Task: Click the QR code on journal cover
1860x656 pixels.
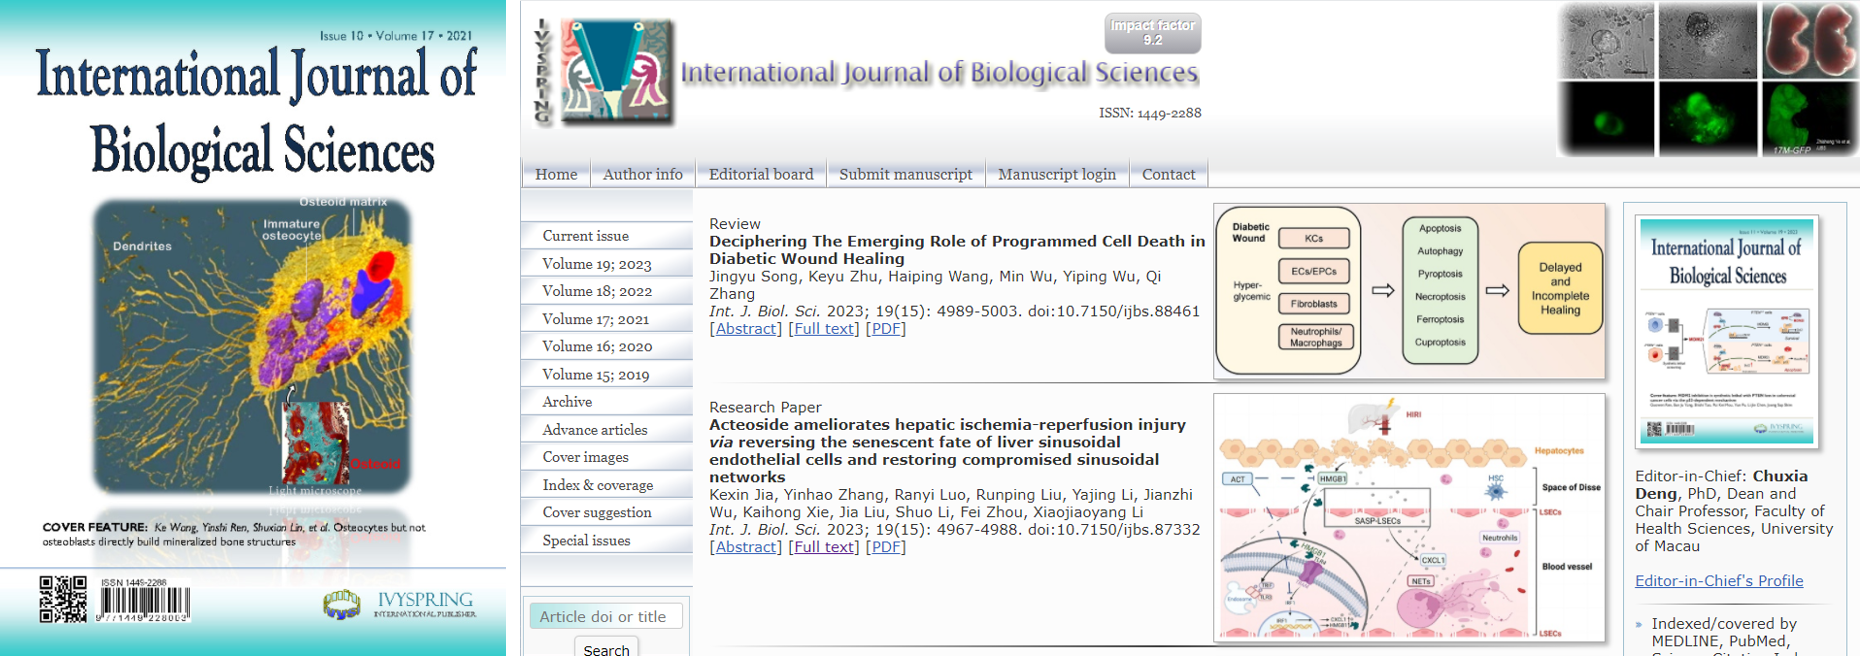Action: click(x=63, y=599)
